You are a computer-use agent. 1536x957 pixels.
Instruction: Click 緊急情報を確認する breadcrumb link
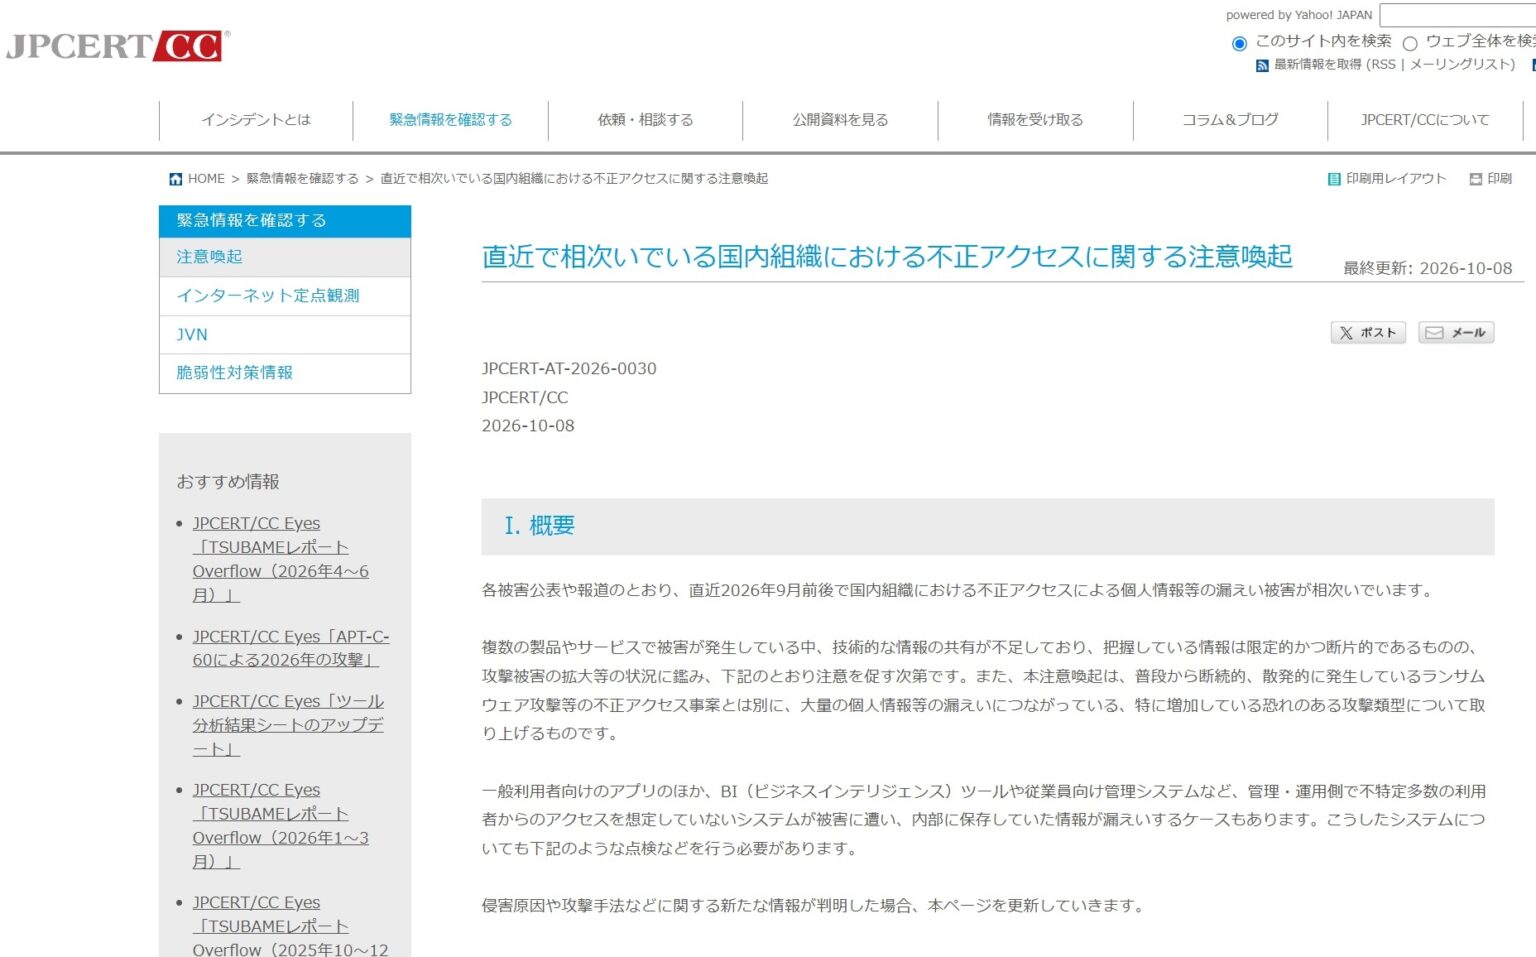coord(302,179)
